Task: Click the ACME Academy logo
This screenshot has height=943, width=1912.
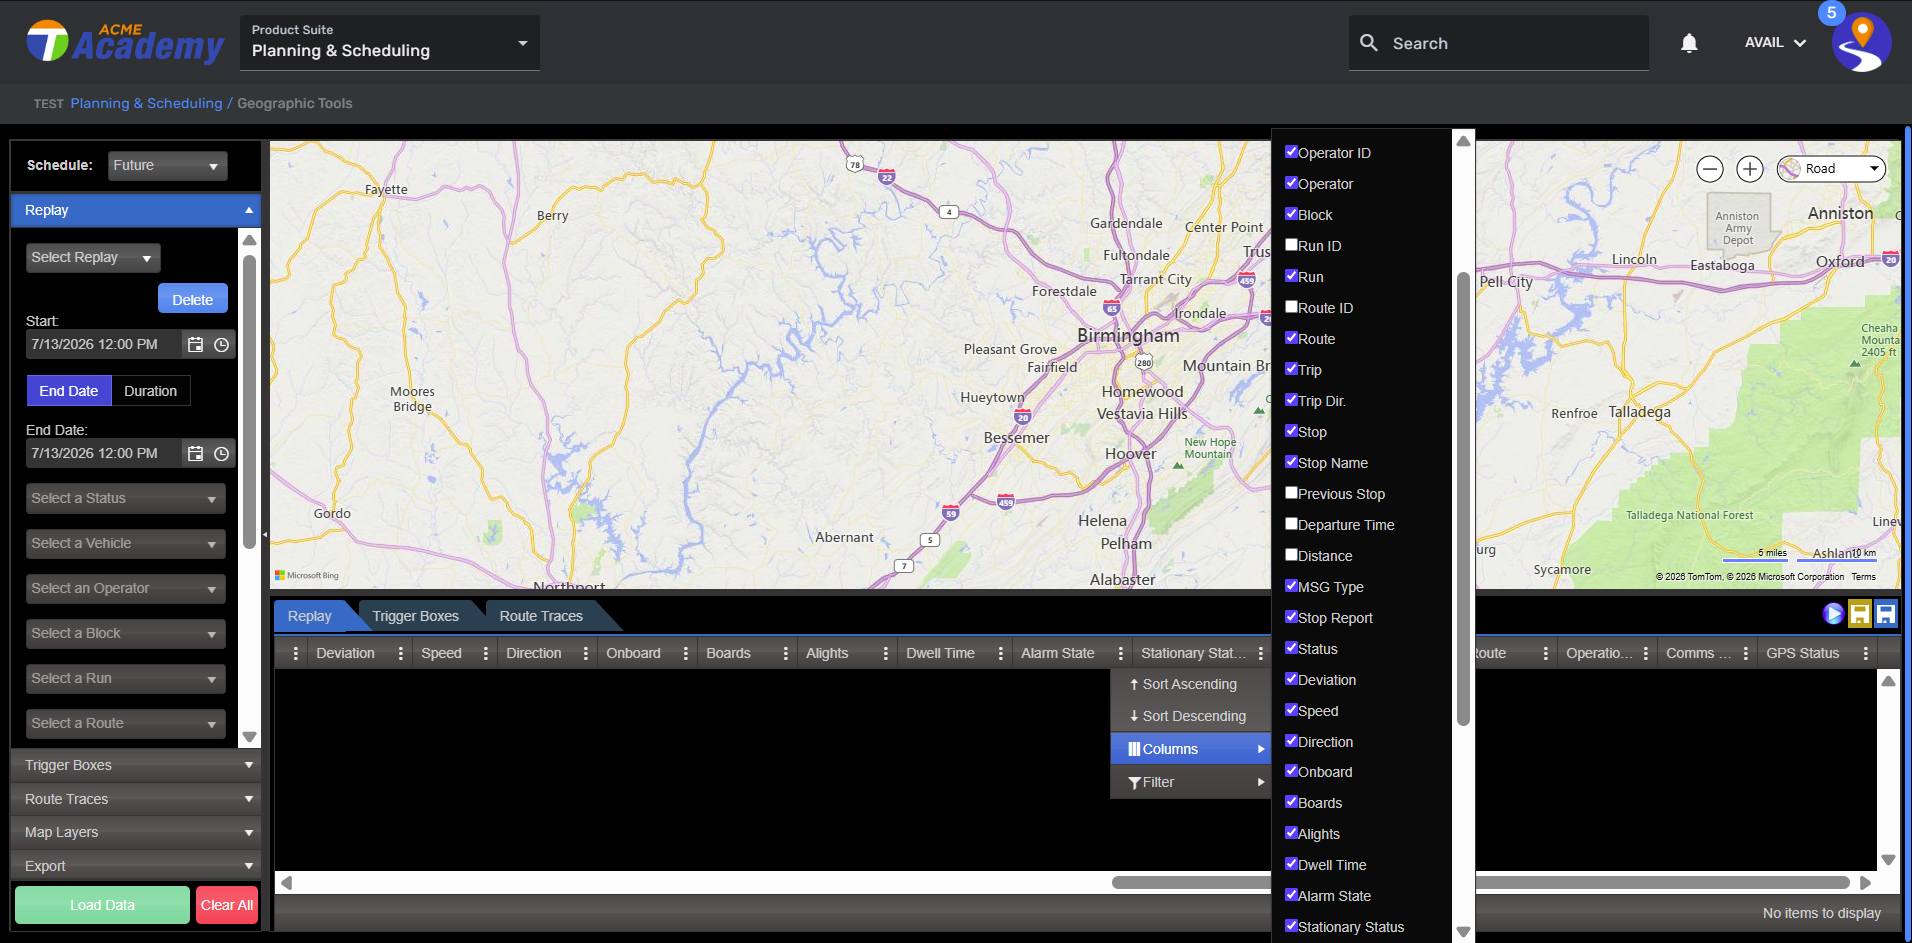Action: point(125,42)
